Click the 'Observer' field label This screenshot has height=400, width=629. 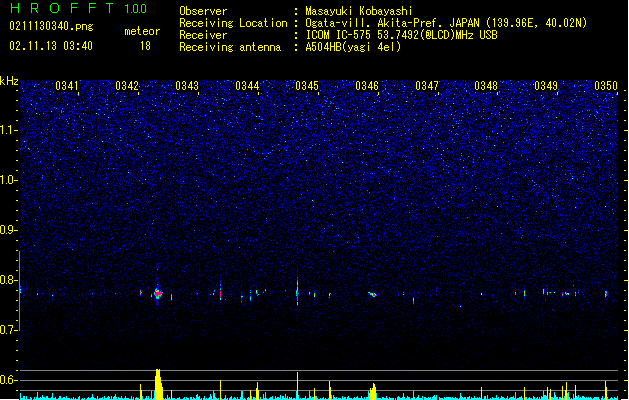pyautogui.click(x=203, y=11)
